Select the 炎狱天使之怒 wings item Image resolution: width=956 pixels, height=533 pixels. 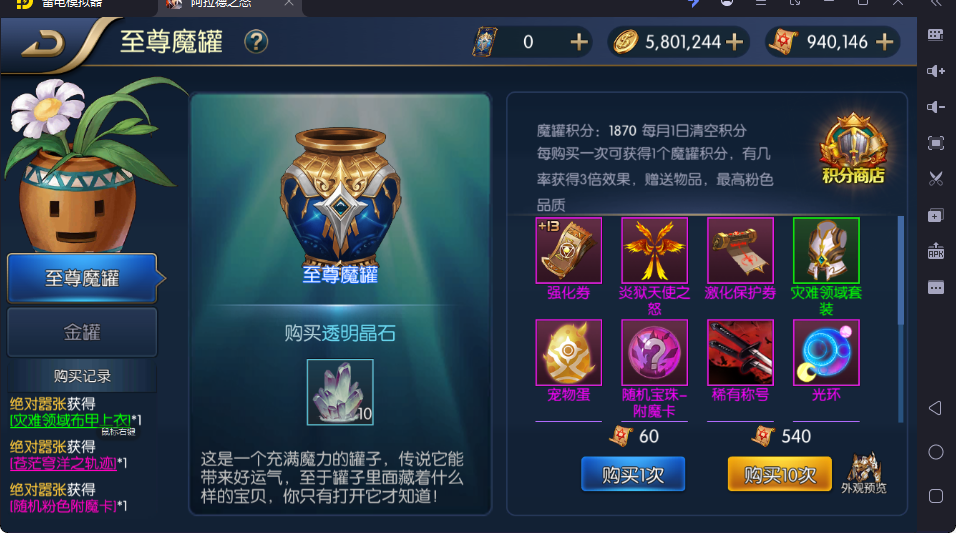point(654,251)
